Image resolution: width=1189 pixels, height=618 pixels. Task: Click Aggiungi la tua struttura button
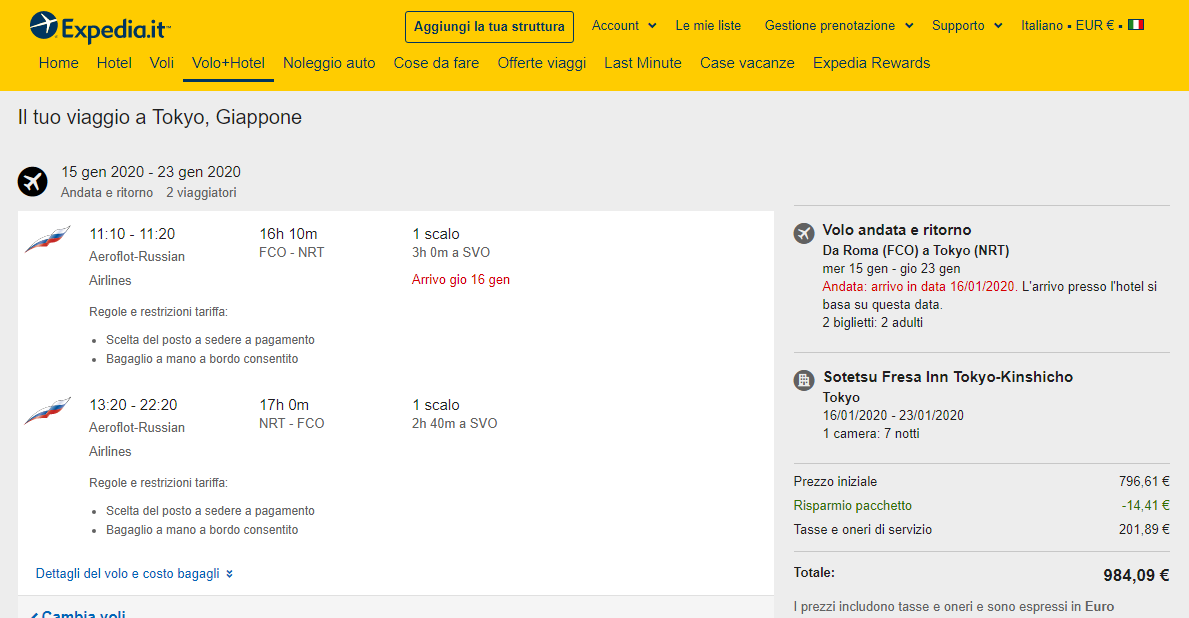[489, 27]
